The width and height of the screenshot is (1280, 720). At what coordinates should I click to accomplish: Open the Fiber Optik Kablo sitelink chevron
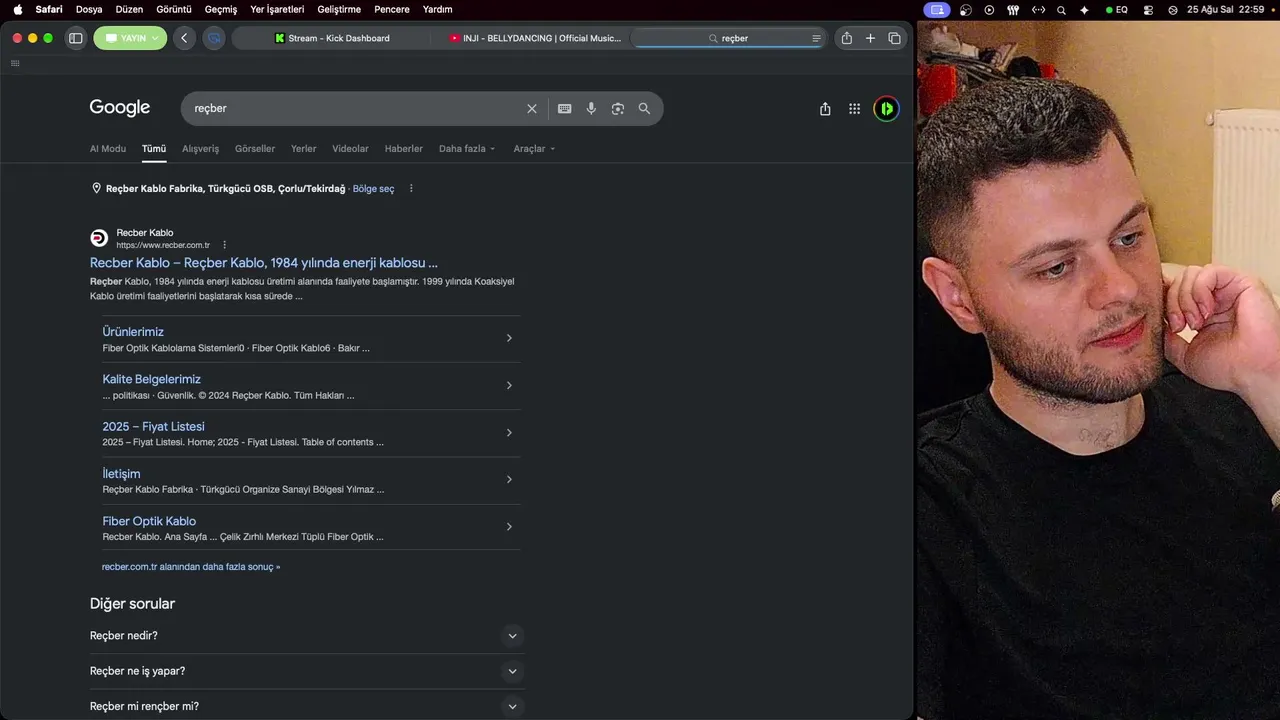coord(509,527)
